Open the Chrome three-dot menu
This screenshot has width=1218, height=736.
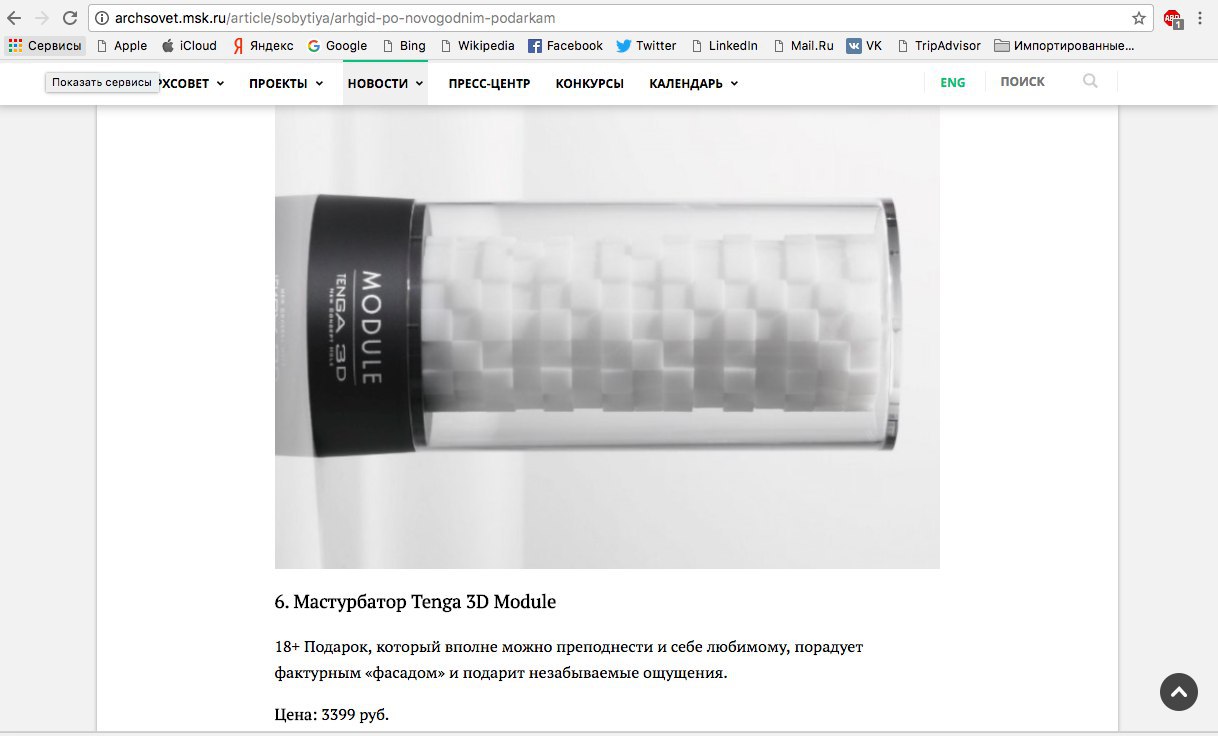coord(1200,18)
